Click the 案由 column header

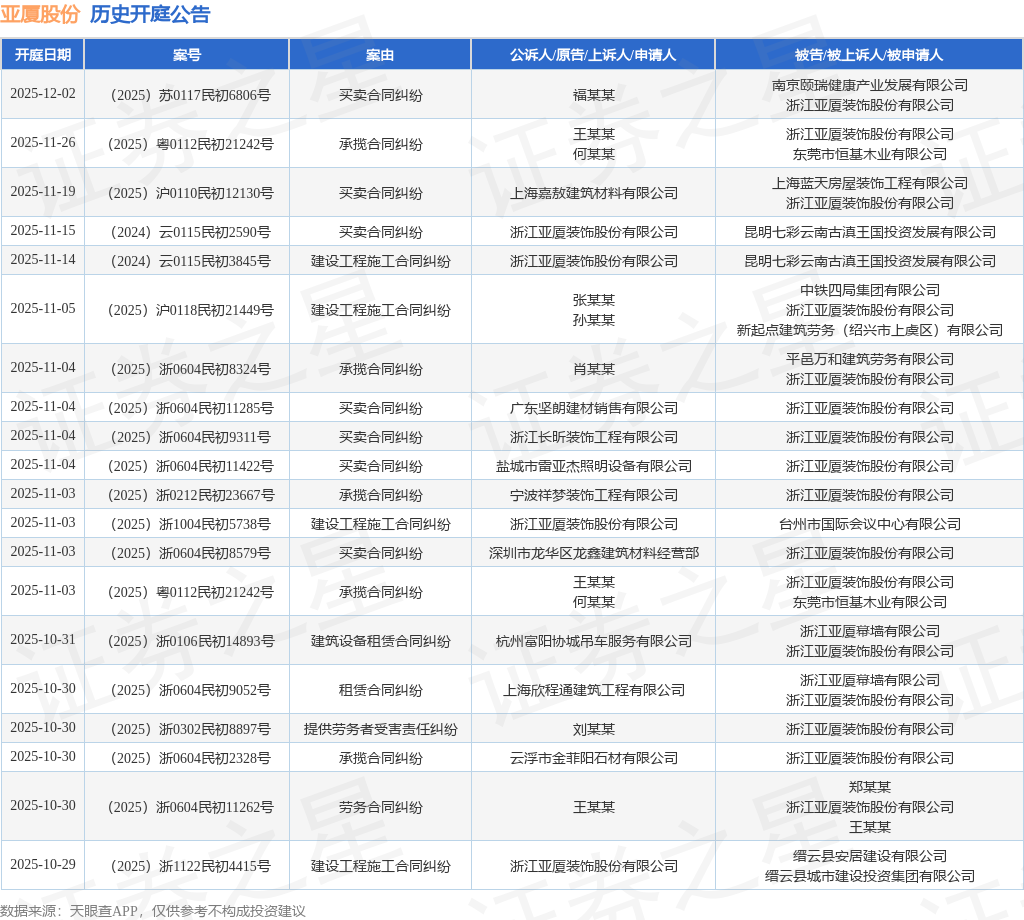point(380,55)
